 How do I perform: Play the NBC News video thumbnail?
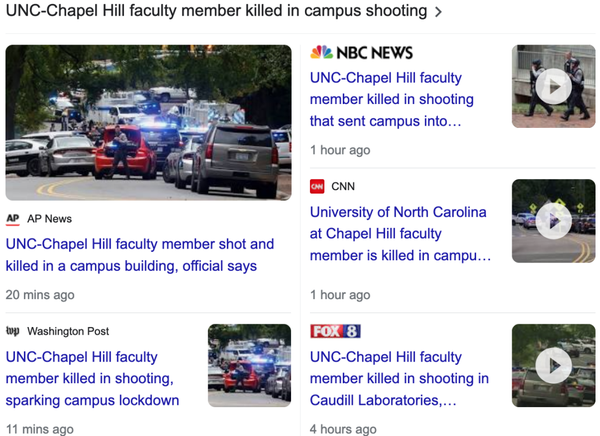point(553,87)
